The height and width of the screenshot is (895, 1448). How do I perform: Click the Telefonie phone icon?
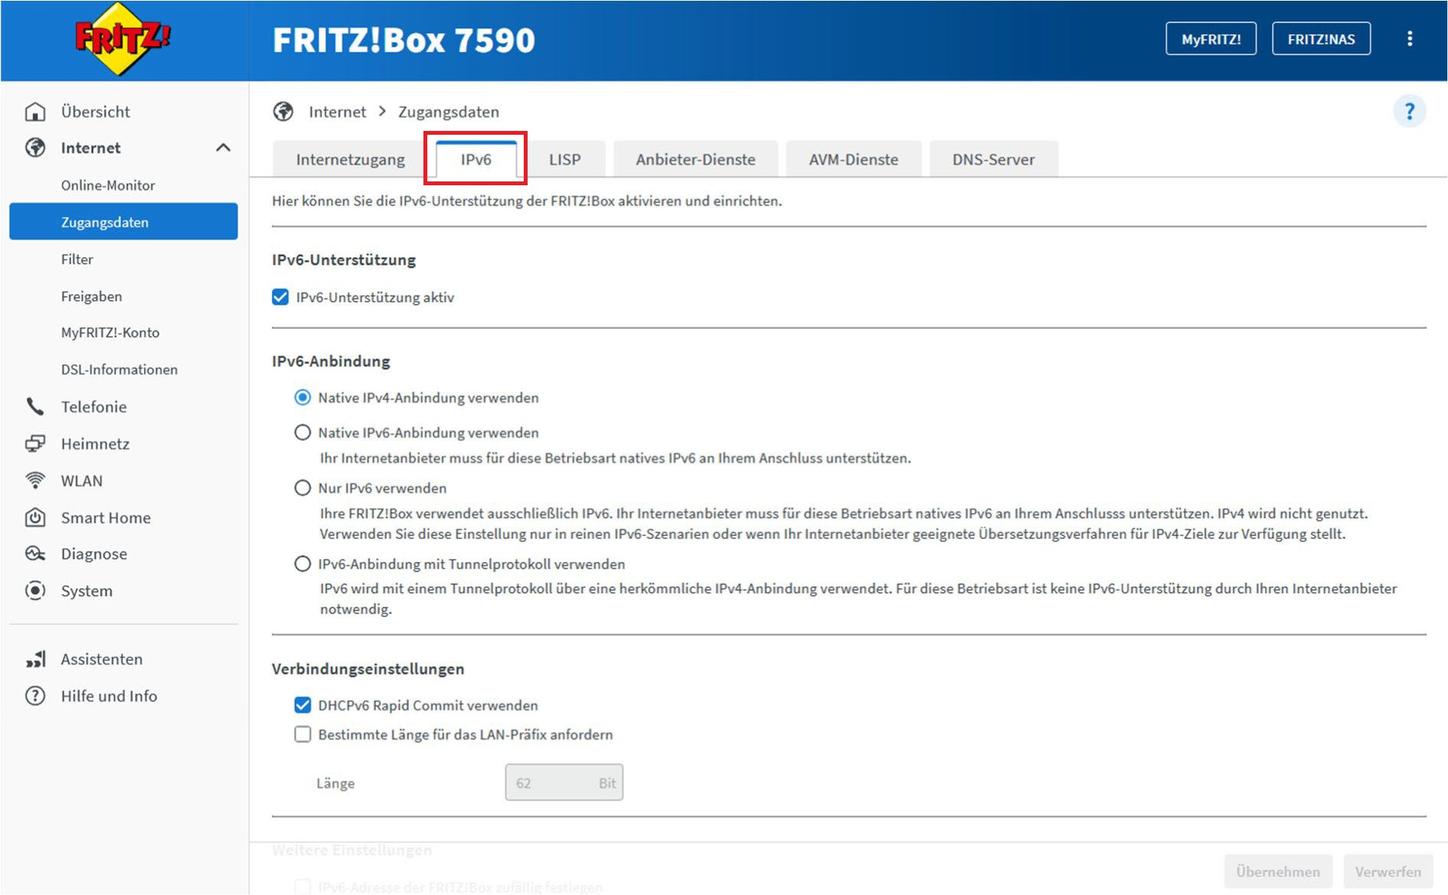click(36, 406)
